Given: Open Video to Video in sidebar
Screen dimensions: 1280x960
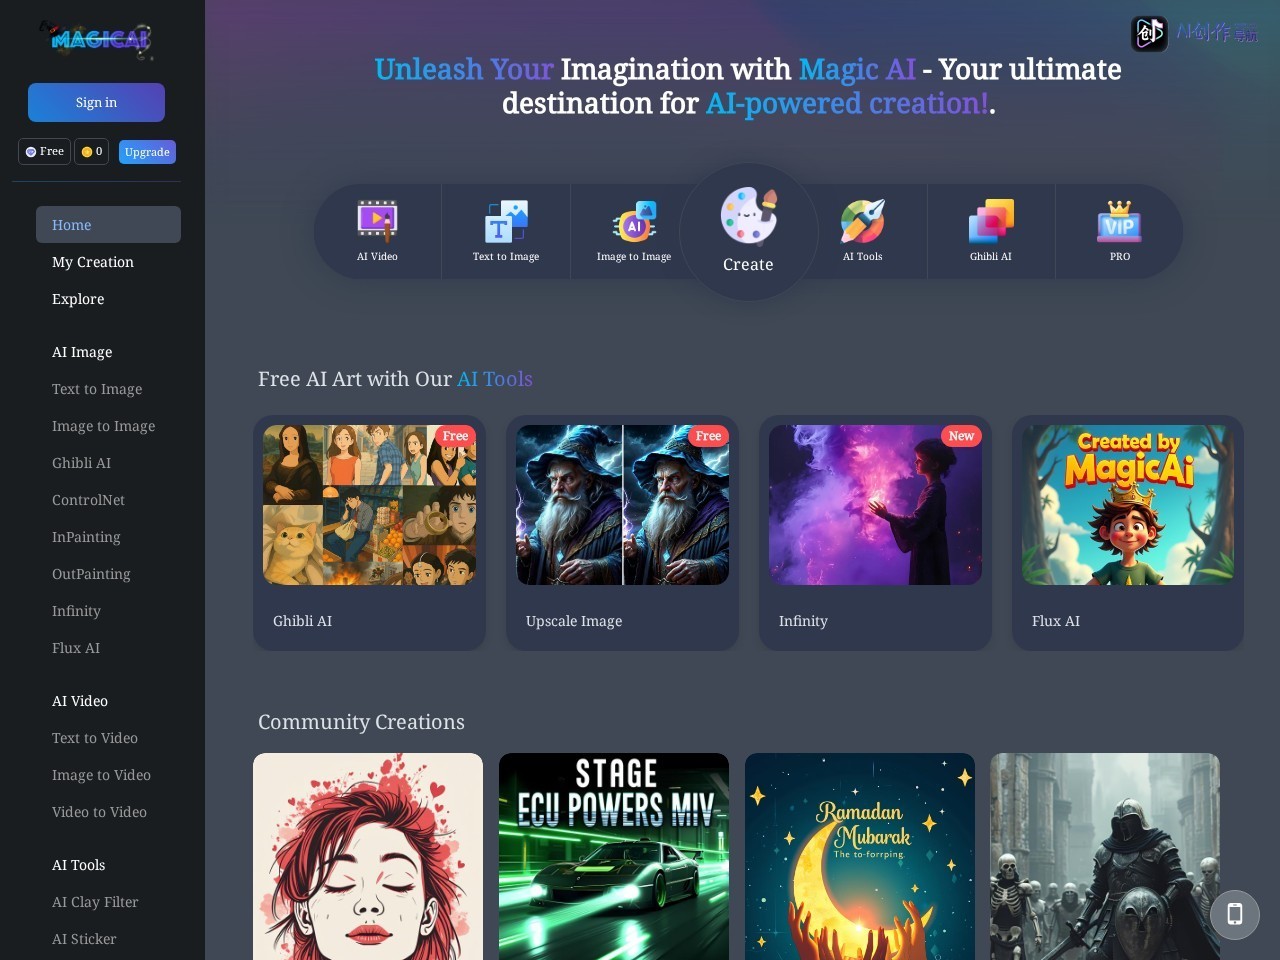Looking at the screenshot, I should [99, 812].
